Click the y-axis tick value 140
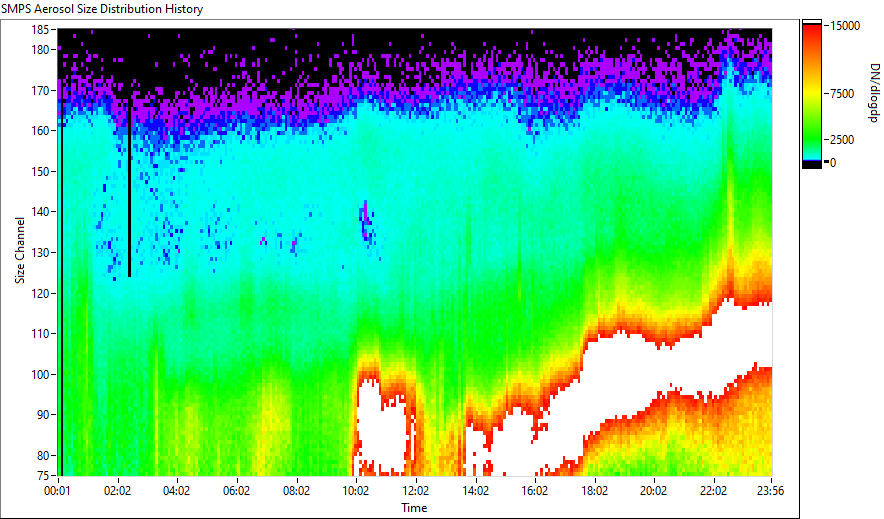The image size is (884, 519). pyautogui.click(x=40, y=212)
